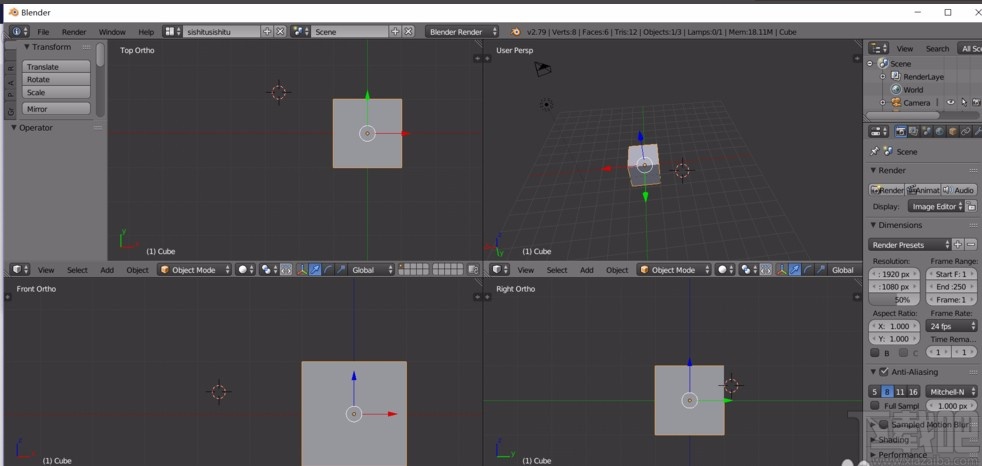This screenshot has width=982, height=466.
Task: Toggle Camera visibility eye in outliner
Action: click(x=950, y=103)
